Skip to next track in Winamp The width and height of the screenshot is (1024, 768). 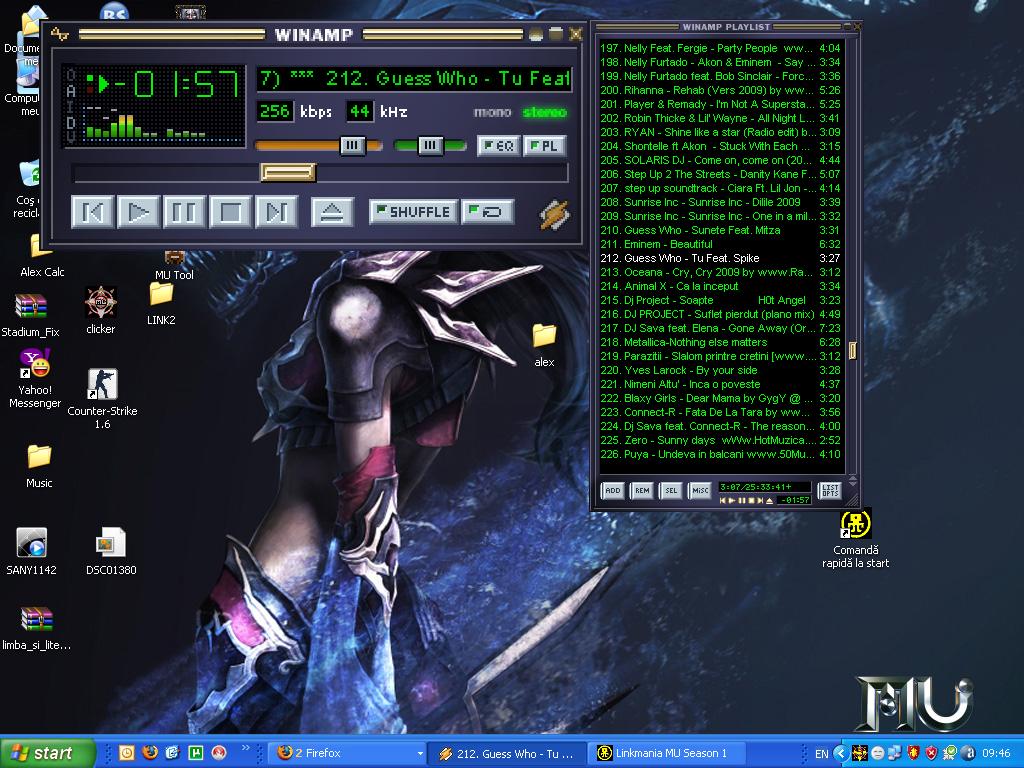coord(276,212)
